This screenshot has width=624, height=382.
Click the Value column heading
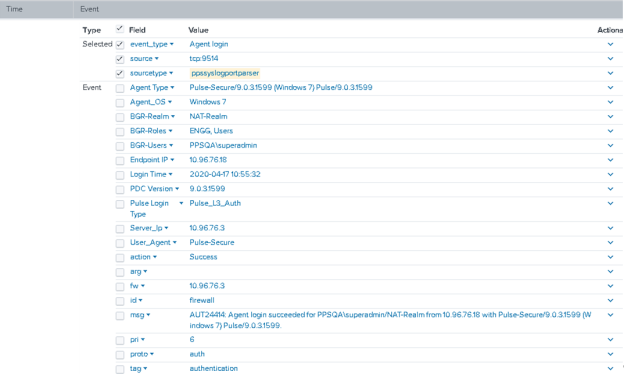click(198, 30)
